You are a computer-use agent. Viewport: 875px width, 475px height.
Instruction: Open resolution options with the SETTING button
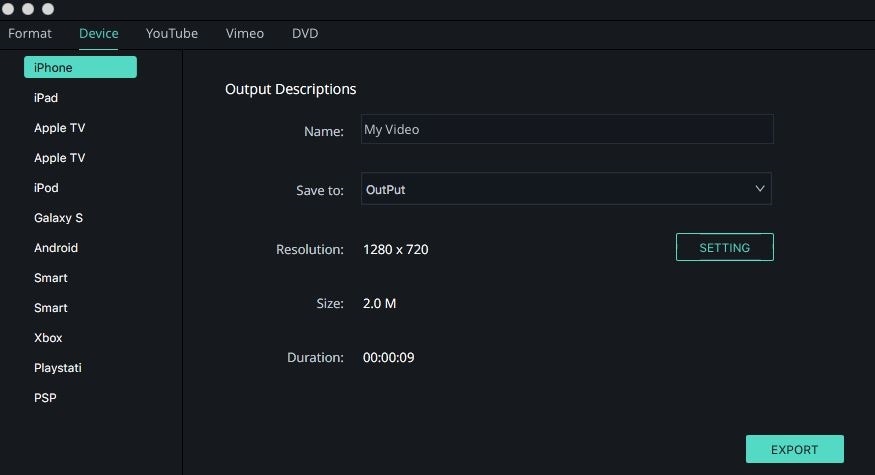724,247
